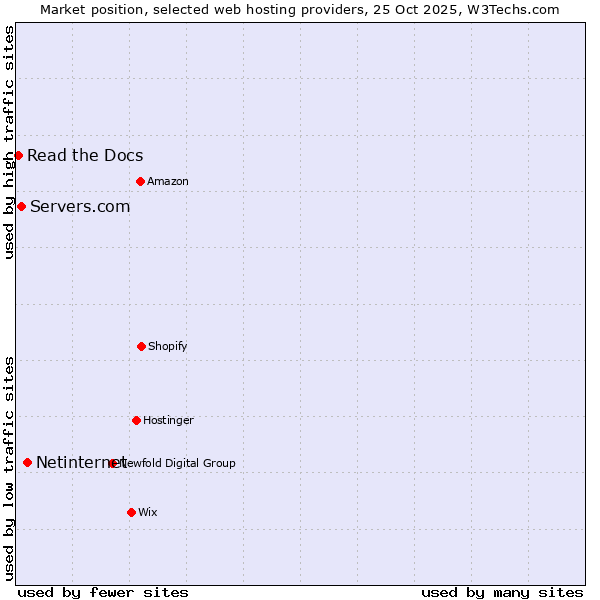Click the "Wix" text label

click(148, 512)
